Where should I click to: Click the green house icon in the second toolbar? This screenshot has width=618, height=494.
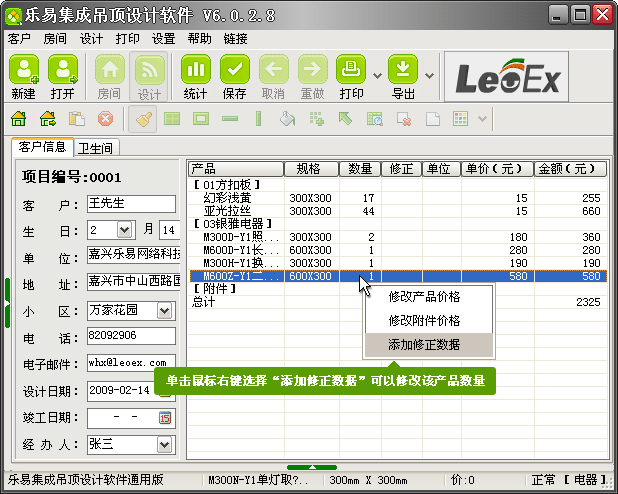[x=18, y=119]
